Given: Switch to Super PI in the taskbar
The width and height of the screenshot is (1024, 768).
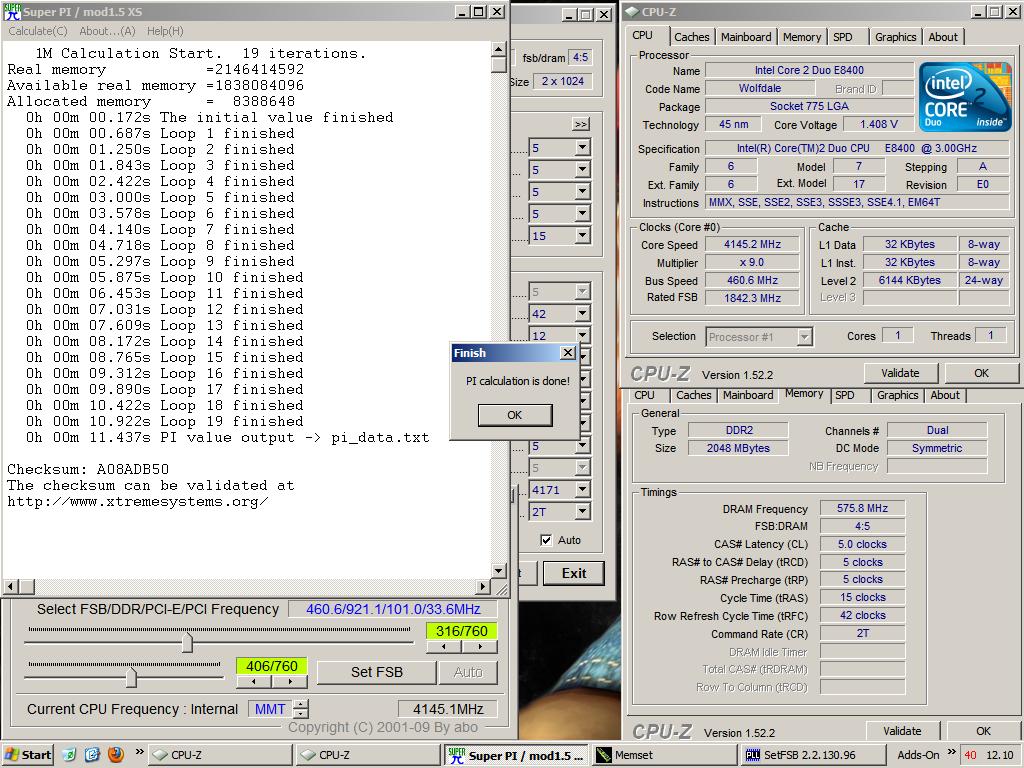Looking at the screenshot, I should pos(517,756).
